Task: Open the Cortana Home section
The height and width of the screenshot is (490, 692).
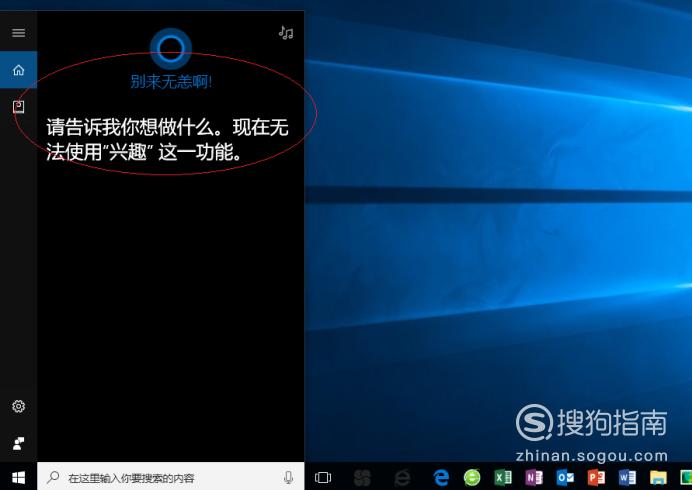Action: pos(19,70)
